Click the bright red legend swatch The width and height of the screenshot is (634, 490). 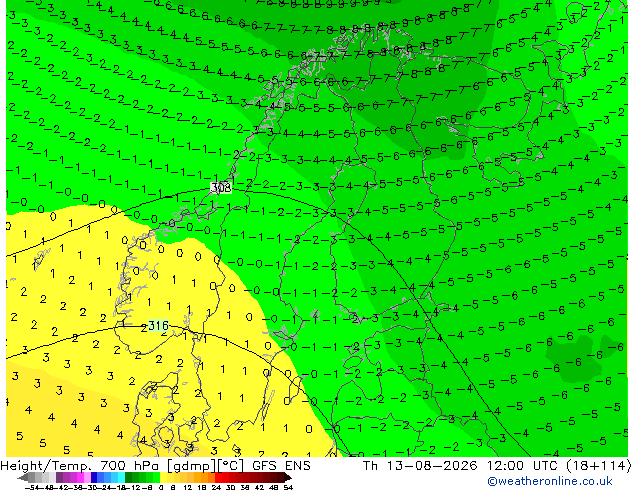point(218,477)
